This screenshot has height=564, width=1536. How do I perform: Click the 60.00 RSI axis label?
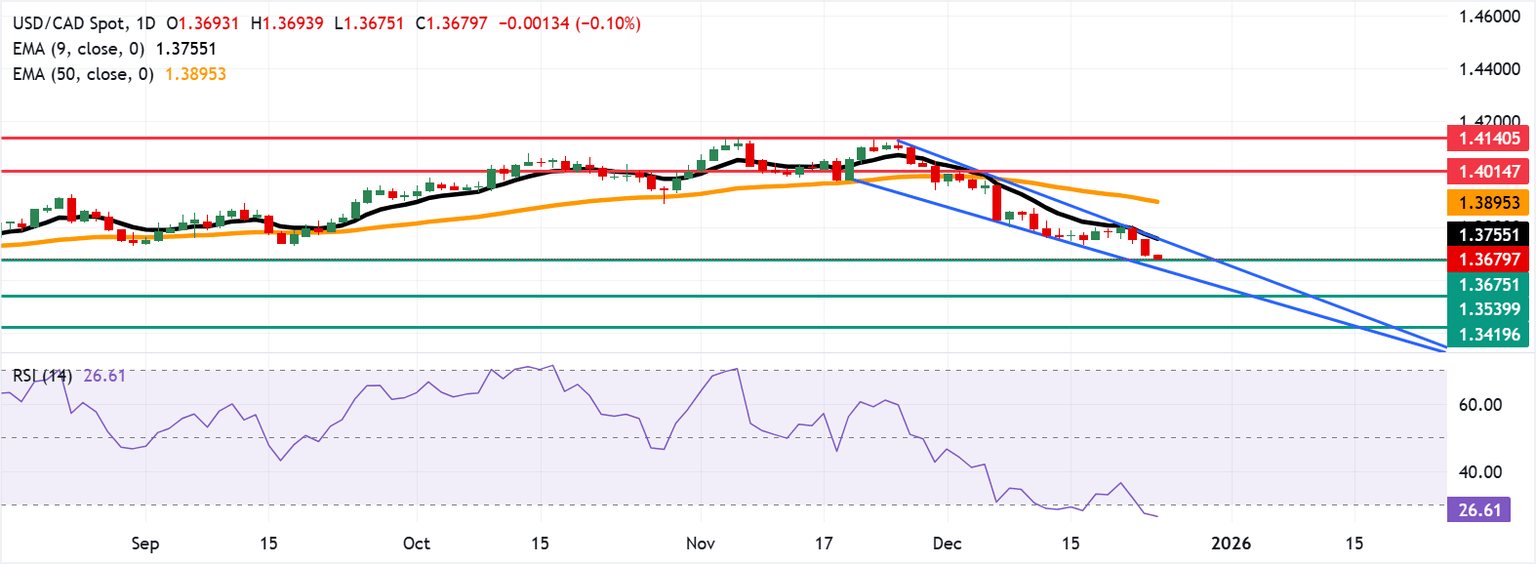coord(1480,405)
